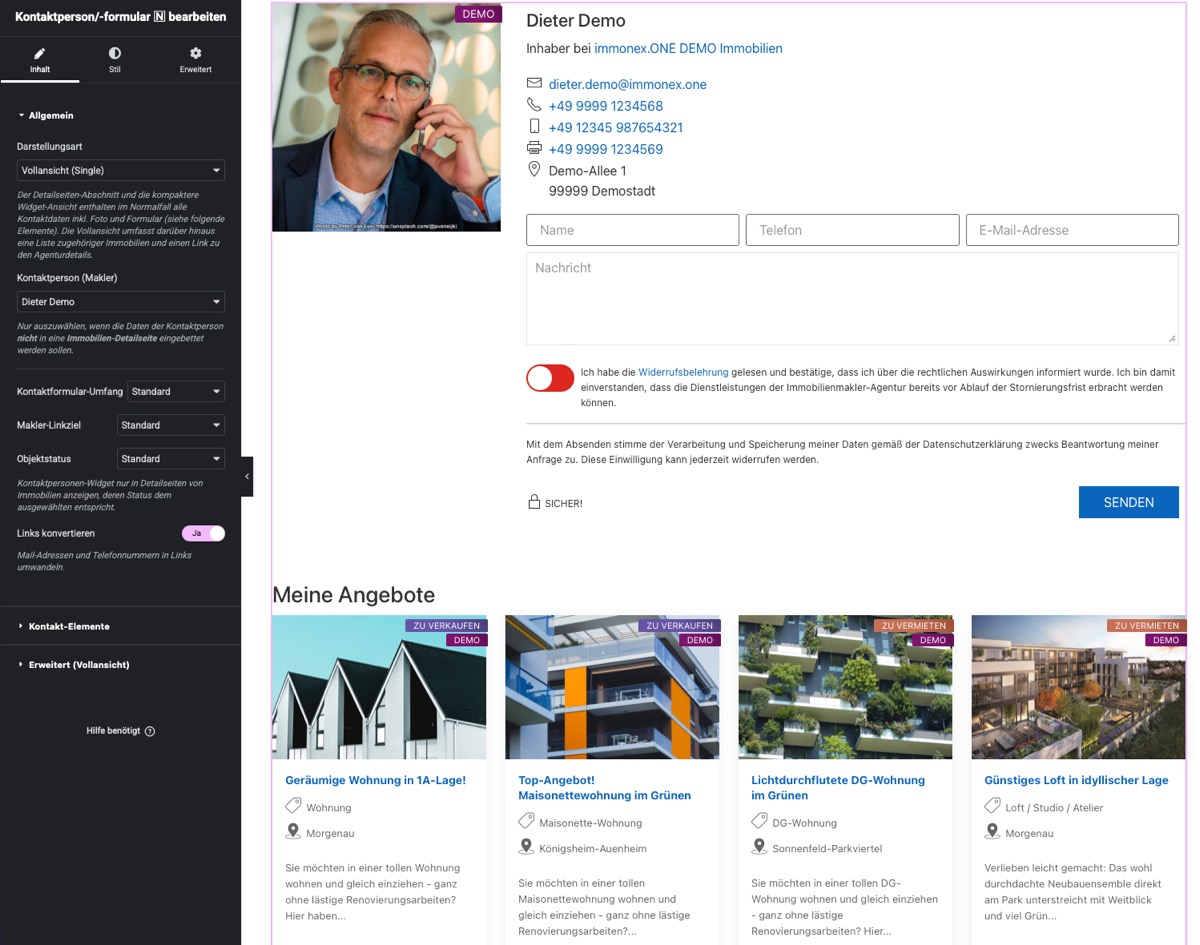Open the Geräumige Wohnung in 1A-Lage! listing
The width and height of the screenshot is (1200, 945).
(x=375, y=780)
